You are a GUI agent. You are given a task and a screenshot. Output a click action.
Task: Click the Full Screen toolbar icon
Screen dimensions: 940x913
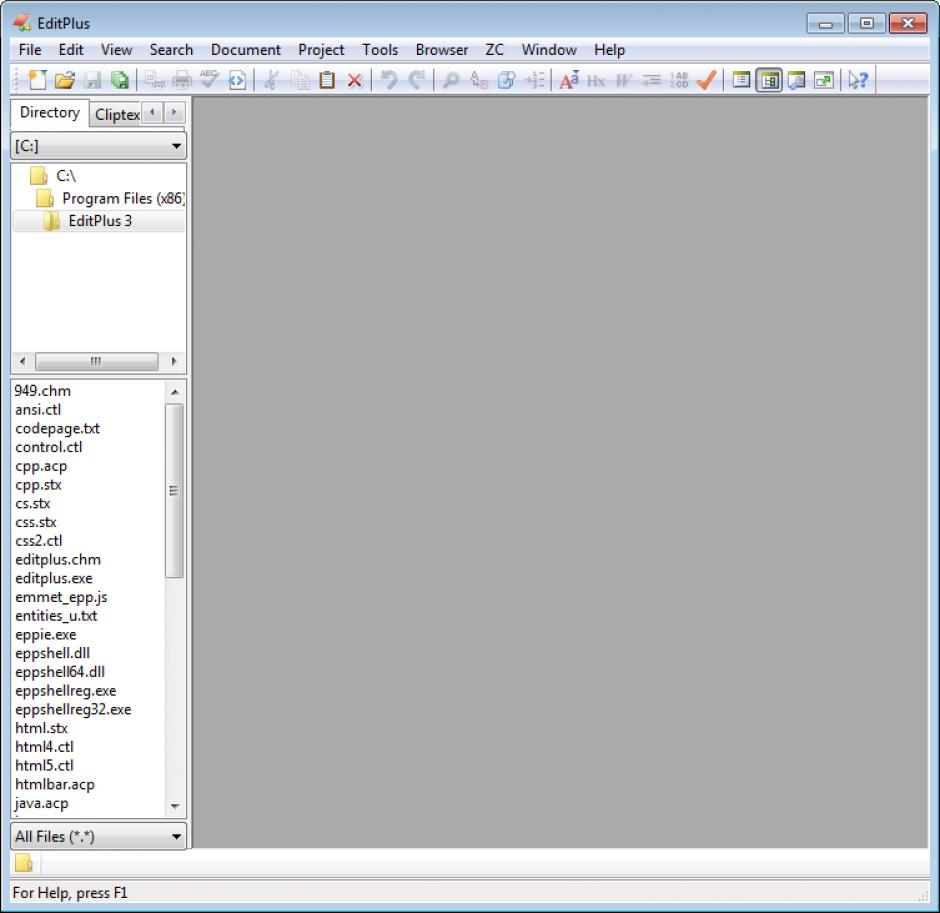[824, 80]
